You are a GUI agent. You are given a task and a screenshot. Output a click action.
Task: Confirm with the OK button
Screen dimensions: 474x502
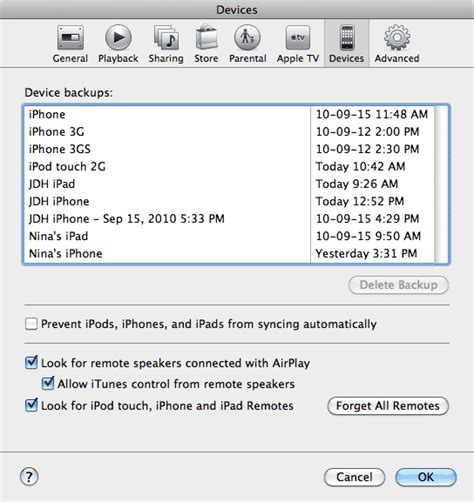(426, 477)
